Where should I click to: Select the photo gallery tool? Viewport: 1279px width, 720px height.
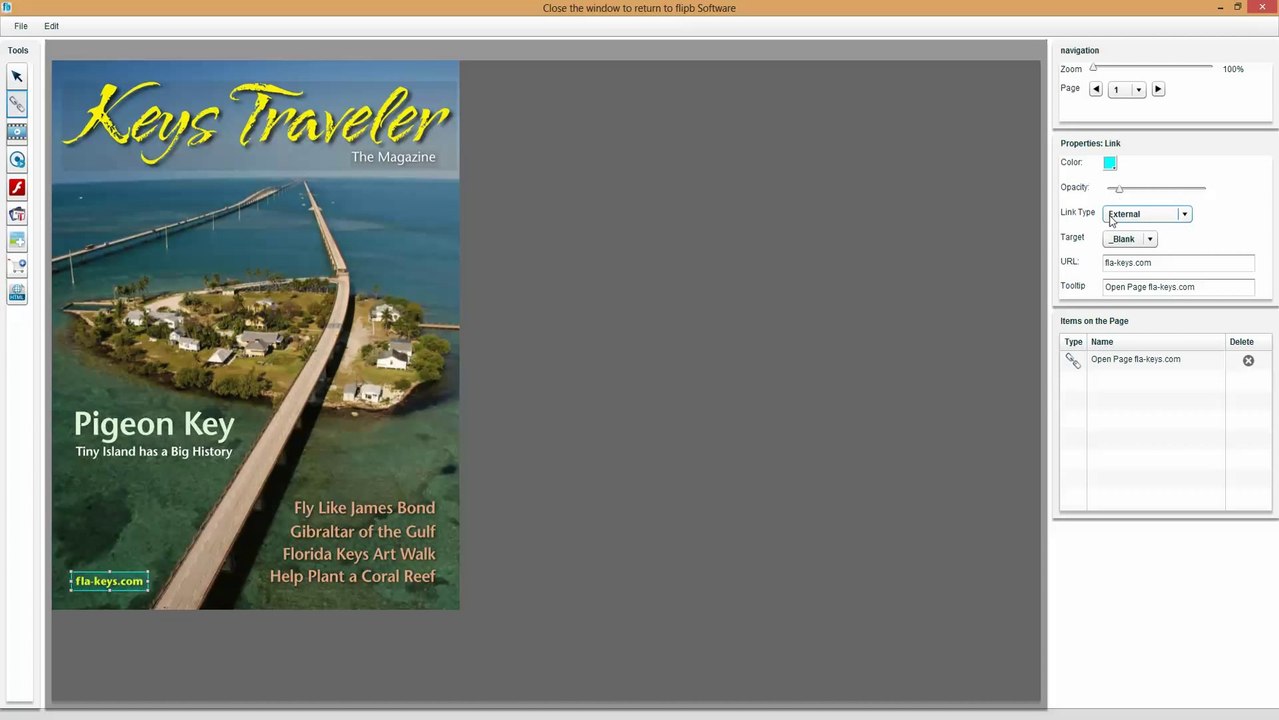pos(17,214)
